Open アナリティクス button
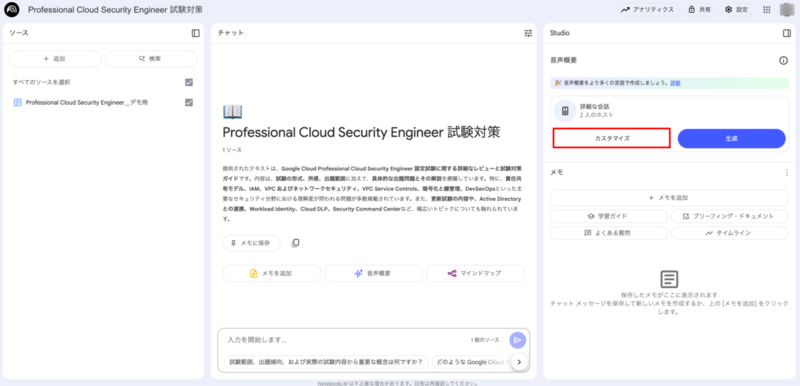Screen dimensions: 800x386 tap(648, 9)
